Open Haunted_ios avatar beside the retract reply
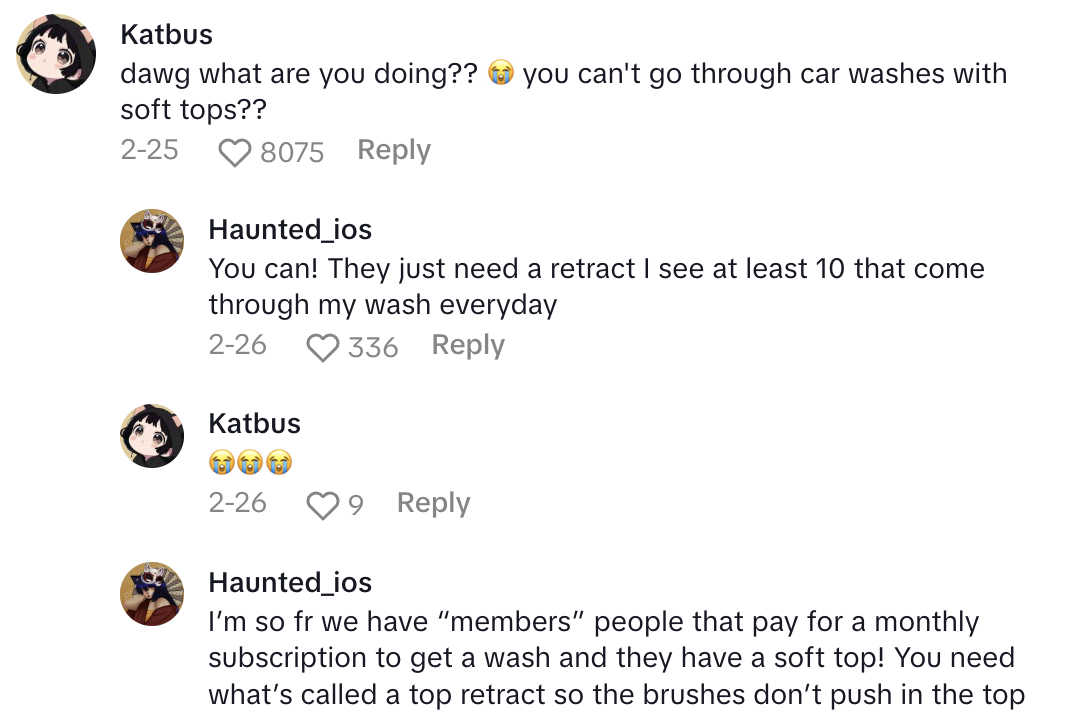This screenshot has width=1070, height=720. (x=152, y=241)
